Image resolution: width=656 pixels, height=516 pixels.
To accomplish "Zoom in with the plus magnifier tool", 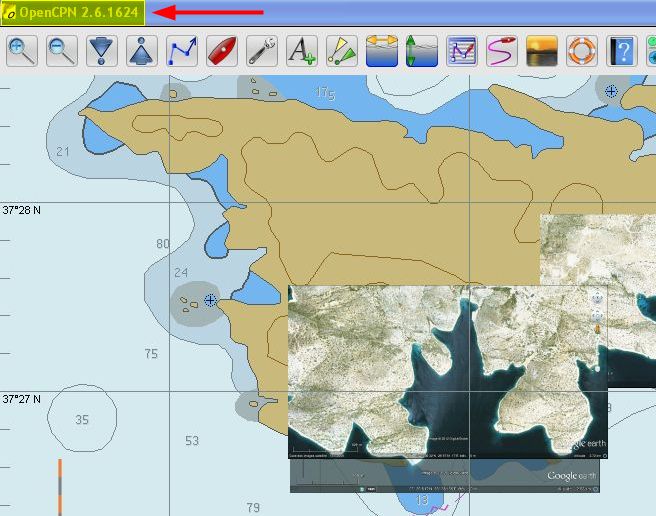I will 22,51.
